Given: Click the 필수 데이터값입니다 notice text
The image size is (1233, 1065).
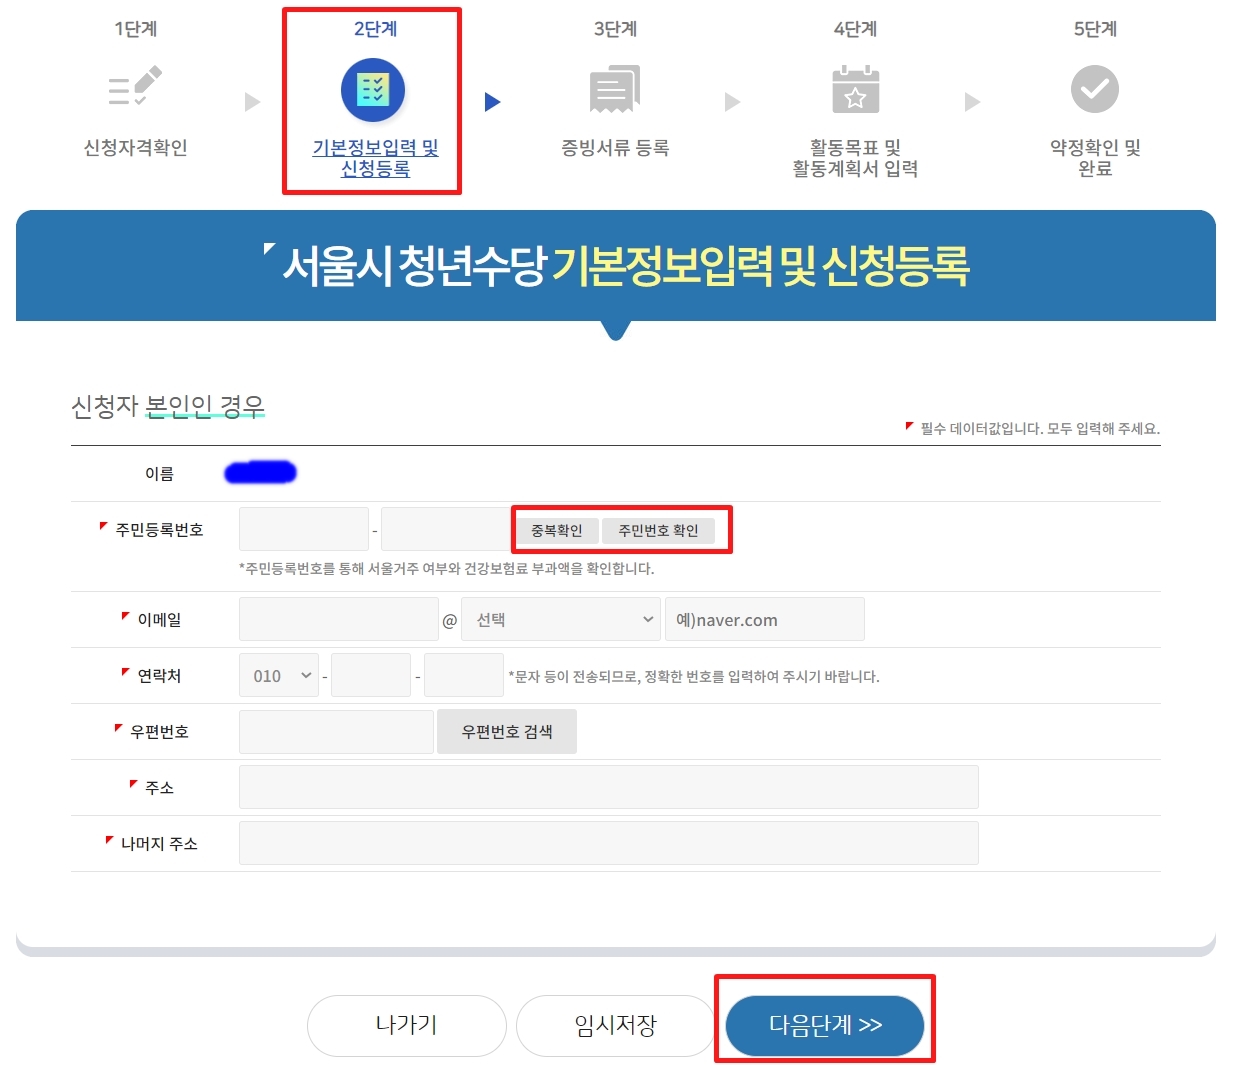Looking at the screenshot, I should (1040, 428).
